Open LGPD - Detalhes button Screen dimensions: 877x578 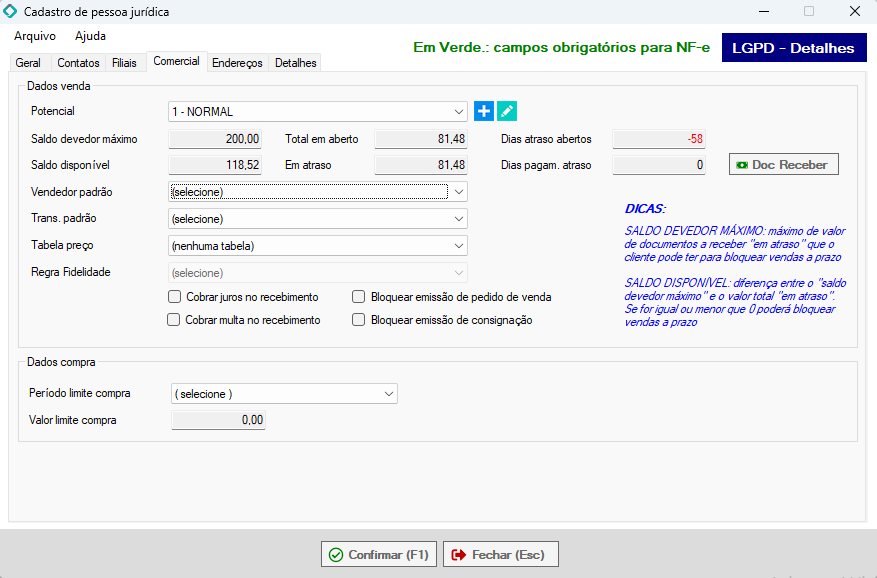793,48
